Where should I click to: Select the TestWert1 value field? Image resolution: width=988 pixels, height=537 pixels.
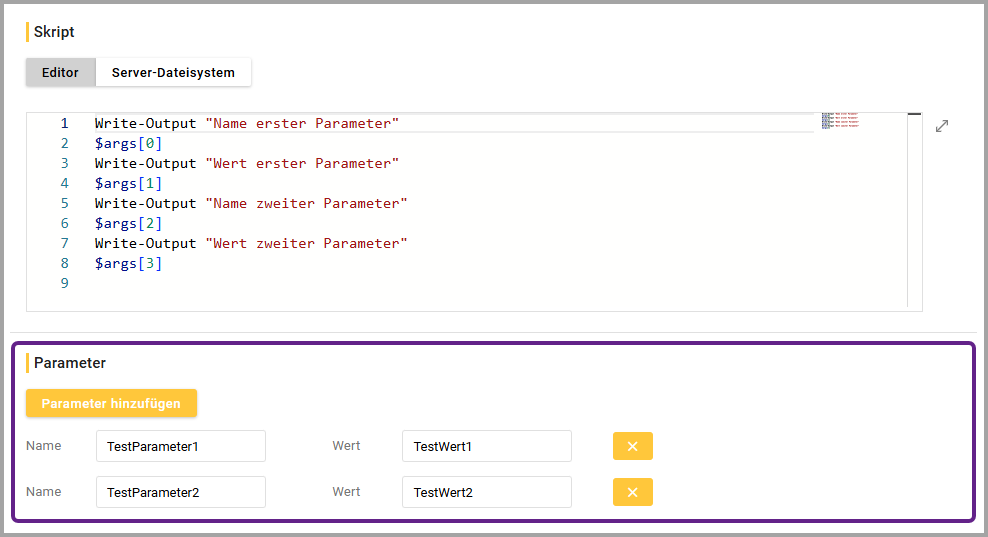point(487,446)
